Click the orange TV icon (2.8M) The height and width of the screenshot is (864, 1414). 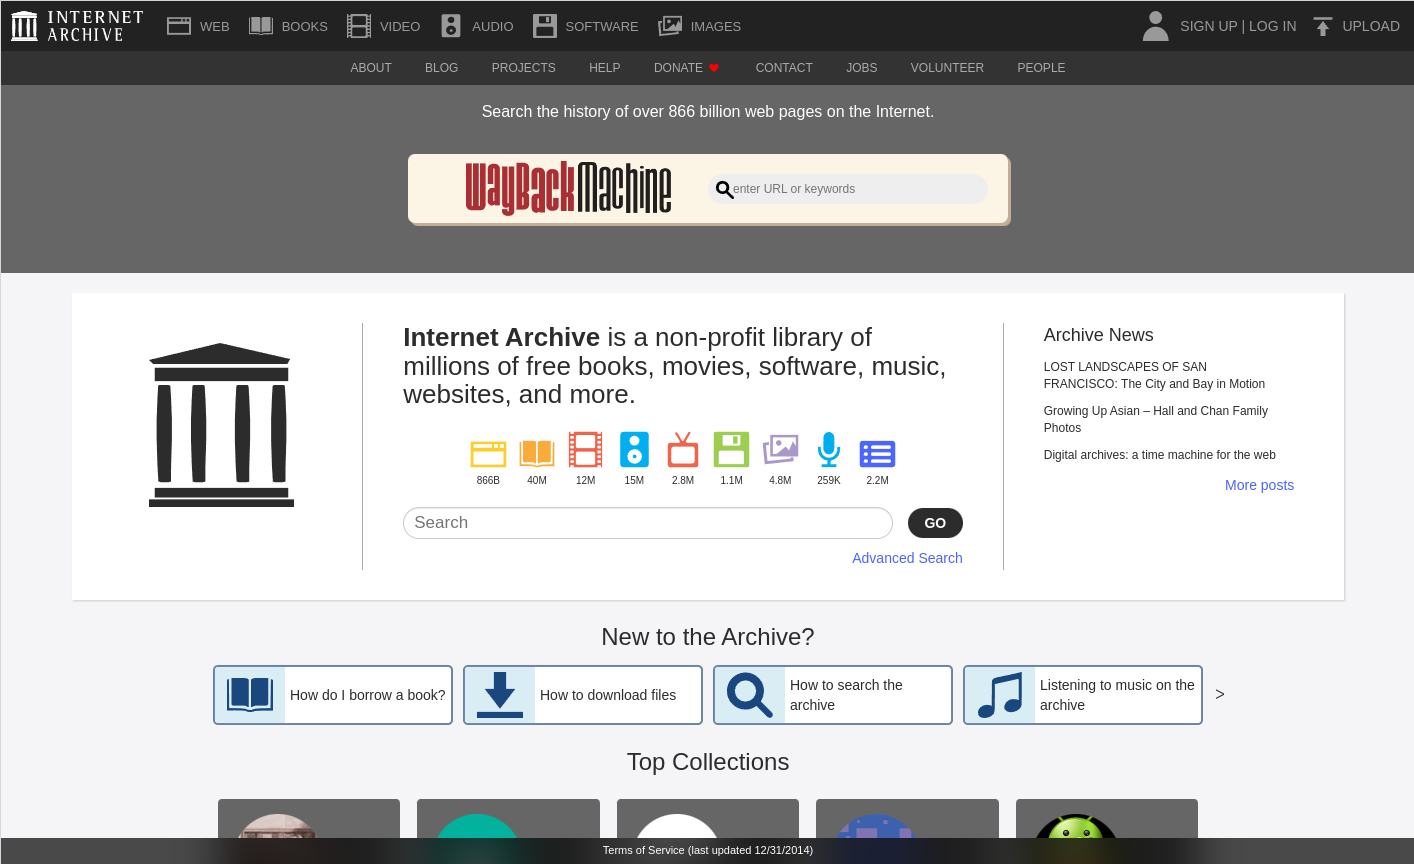tap(683, 451)
